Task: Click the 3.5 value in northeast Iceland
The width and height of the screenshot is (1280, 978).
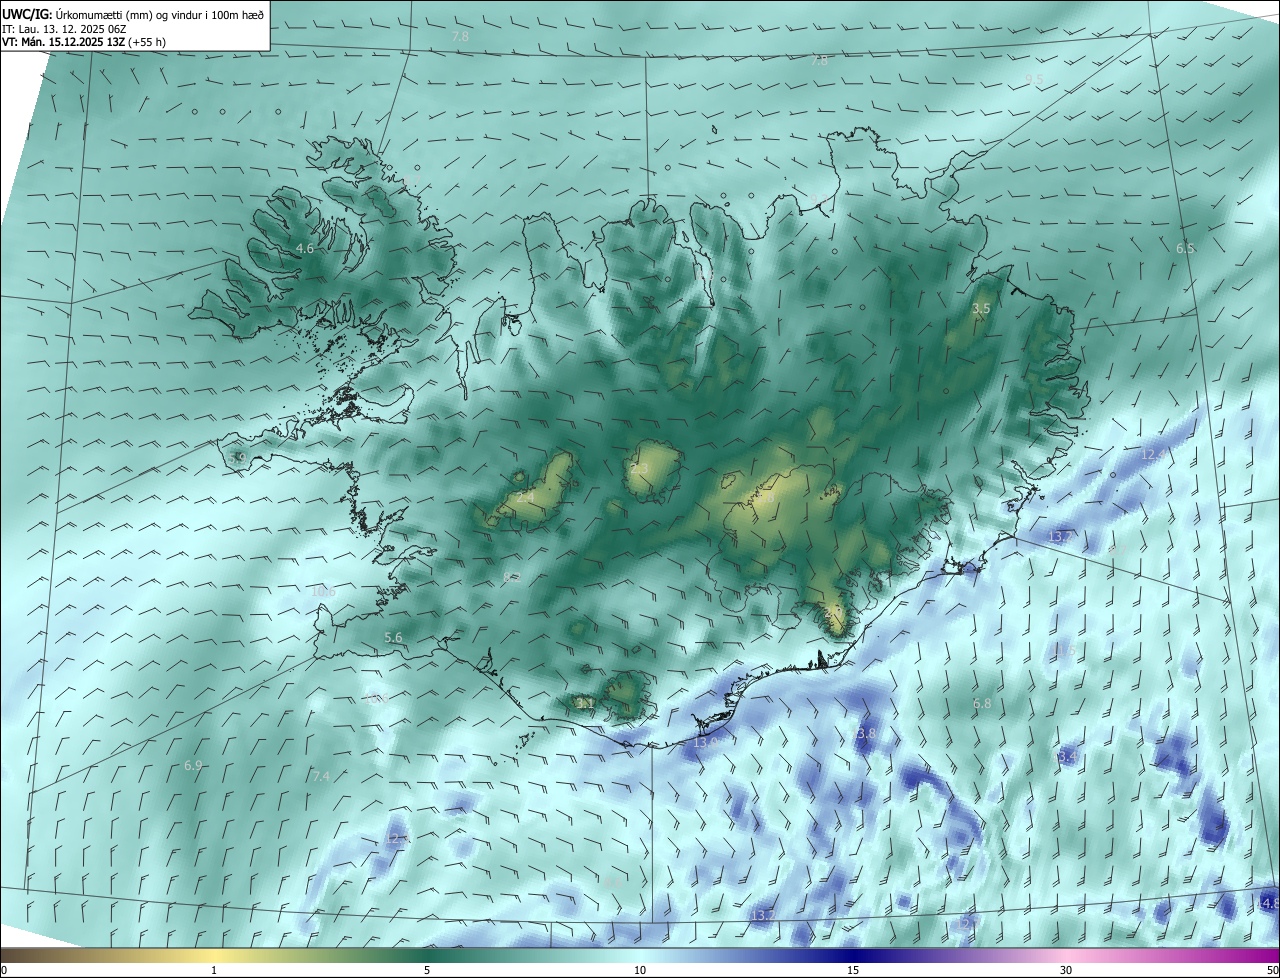Action: tap(981, 309)
